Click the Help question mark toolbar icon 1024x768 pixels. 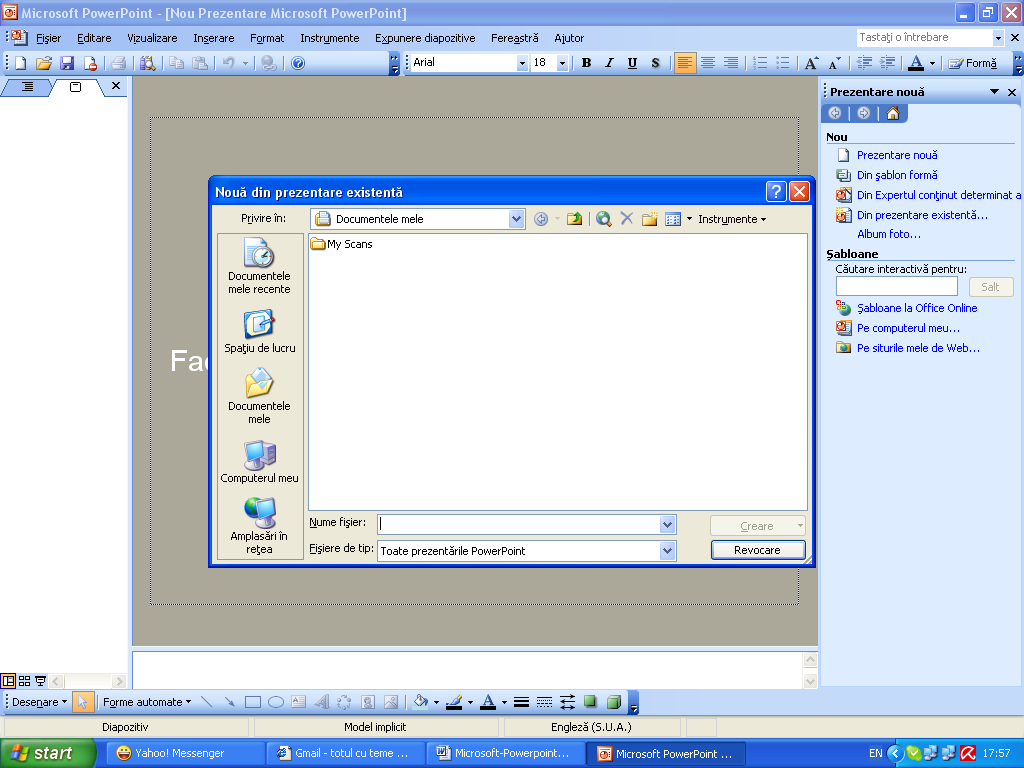pos(298,63)
